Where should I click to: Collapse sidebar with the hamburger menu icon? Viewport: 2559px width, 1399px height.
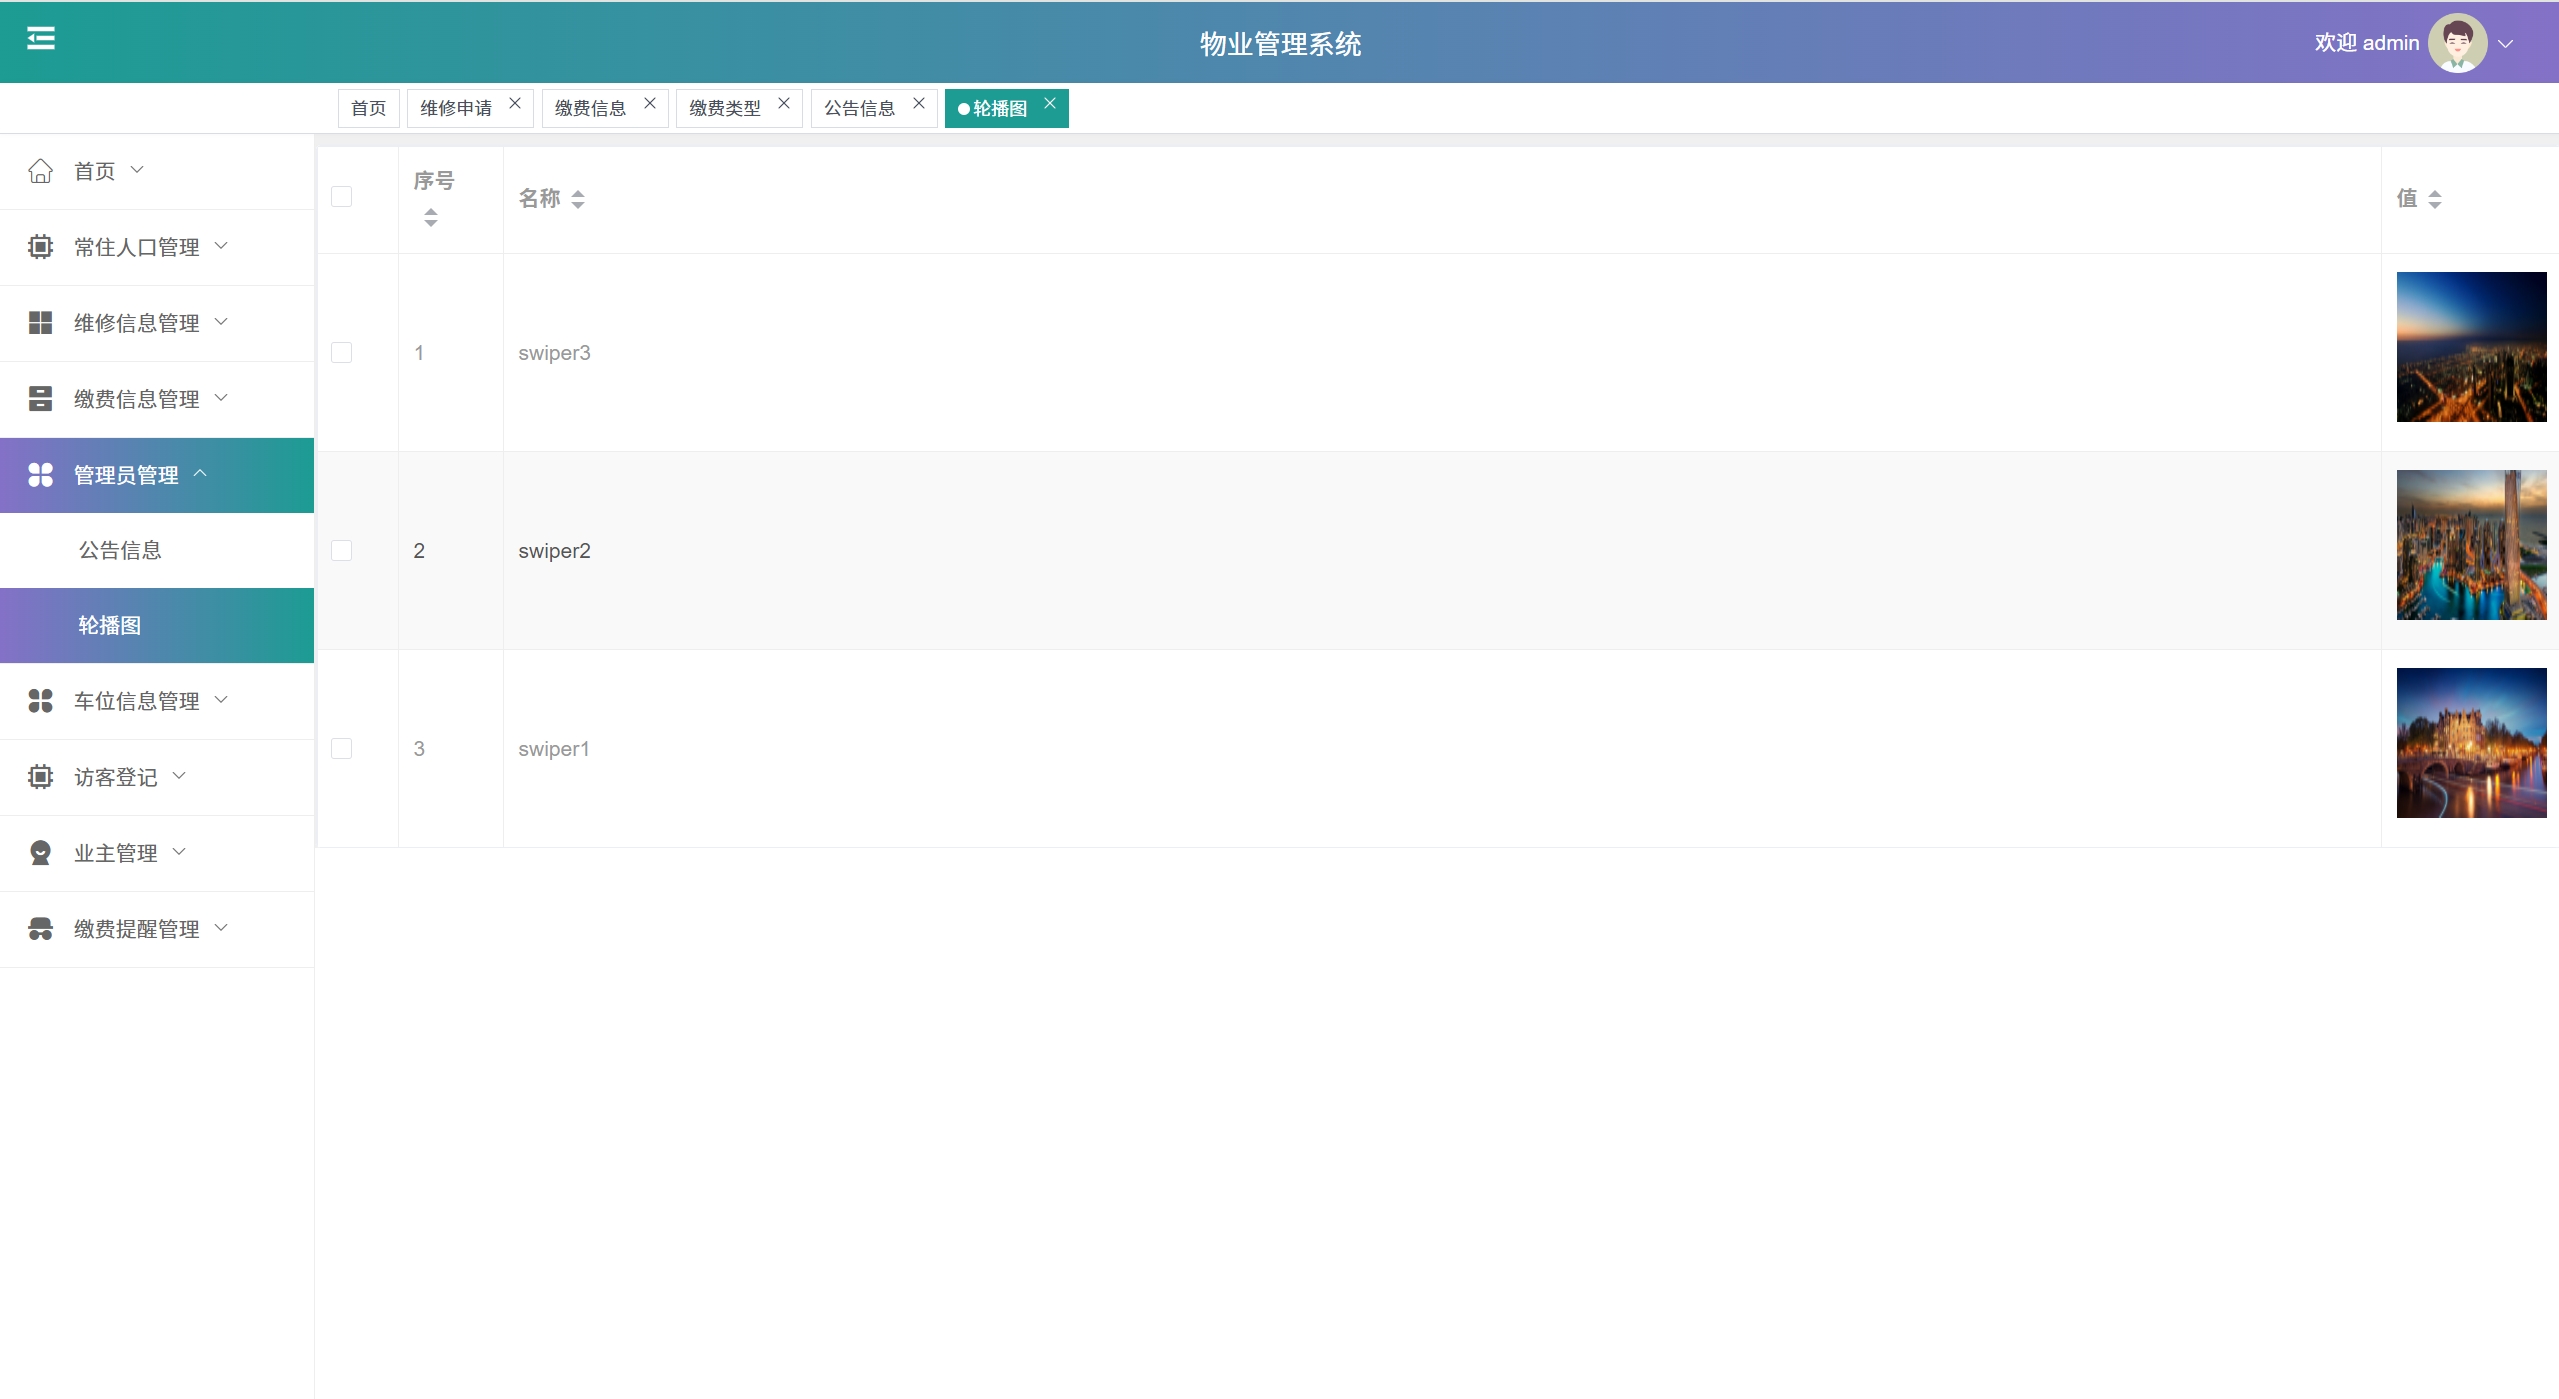[x=40, y=39]
